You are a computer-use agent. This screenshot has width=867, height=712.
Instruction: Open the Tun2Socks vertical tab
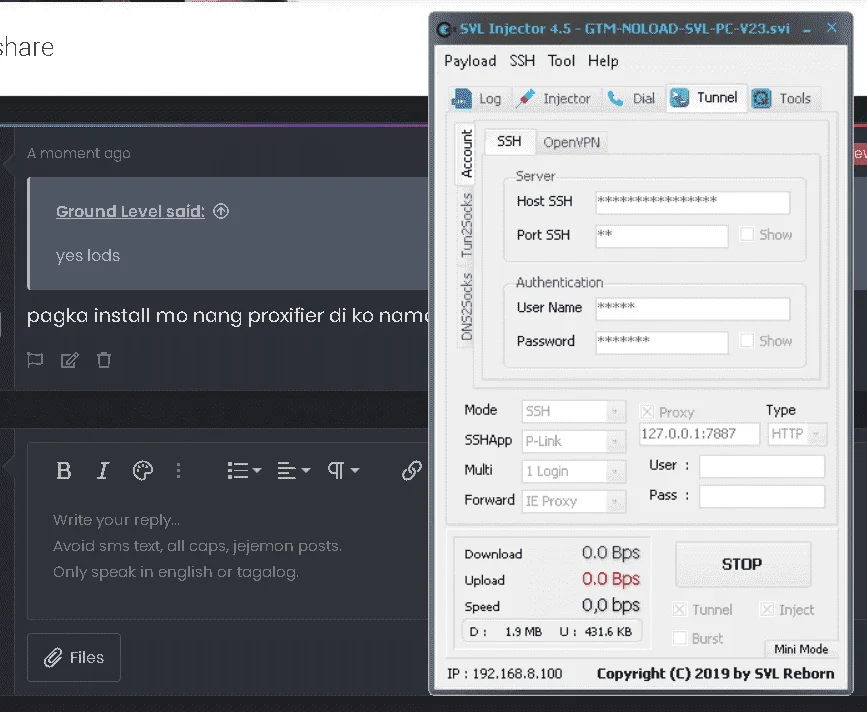(x=467, y=226)
